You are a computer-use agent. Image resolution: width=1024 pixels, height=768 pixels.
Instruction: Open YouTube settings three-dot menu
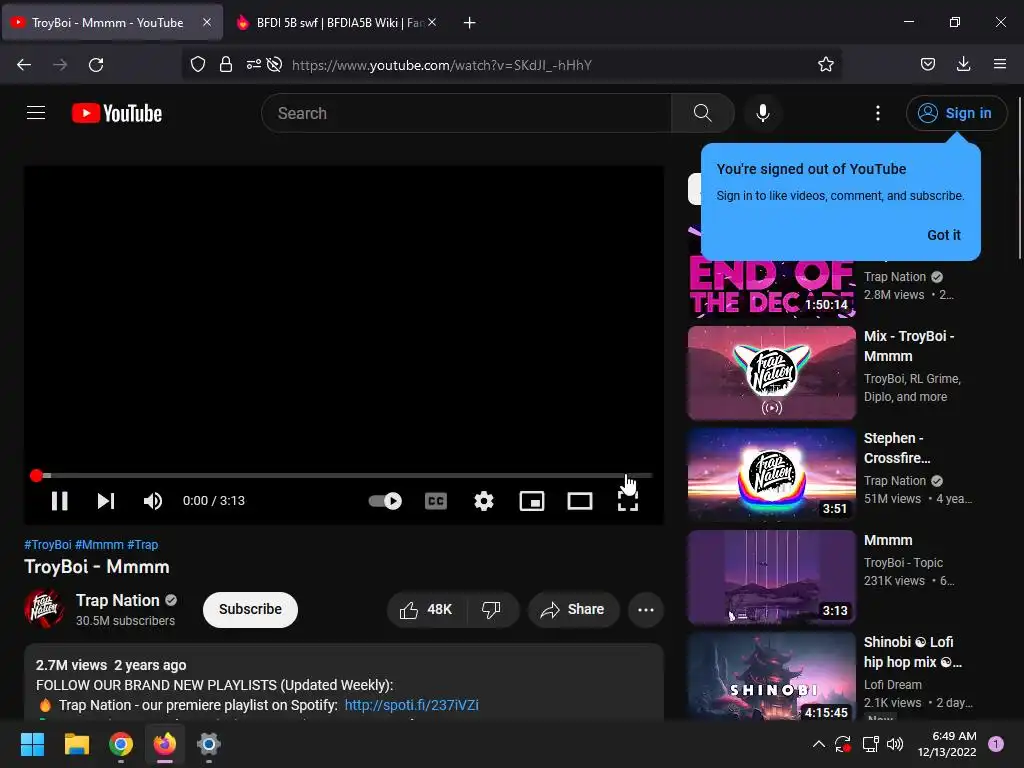click(x=878, y=113)
